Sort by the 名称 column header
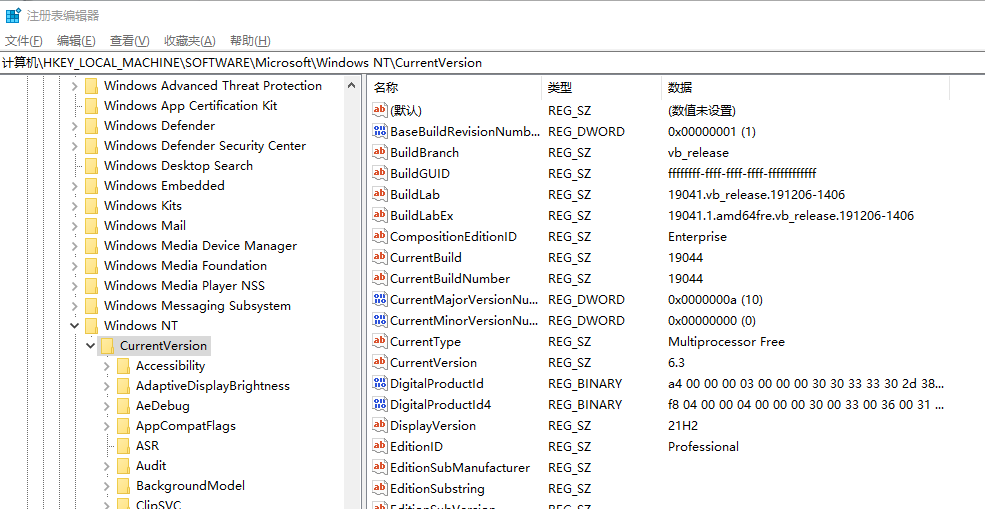Screen dimensions: 985x509 (455, 88)
